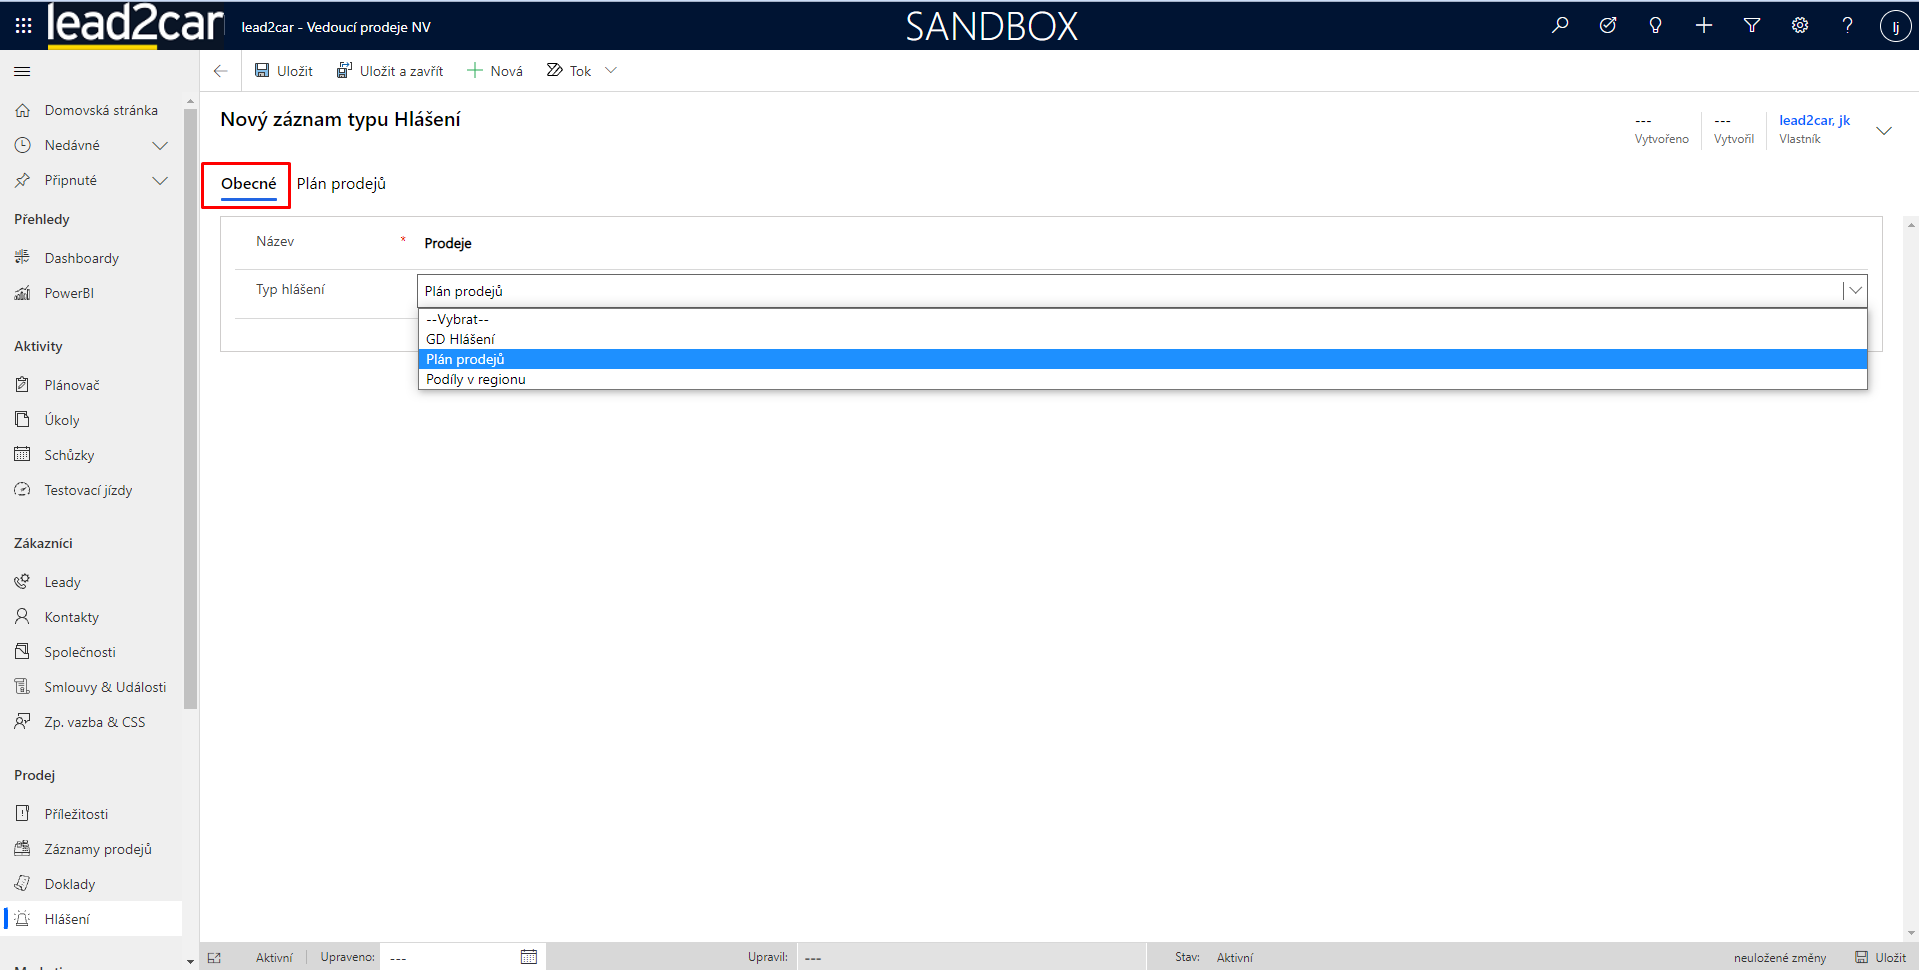
Task: Open the lead2car, jk owner link
Action: click(1814, 120)
